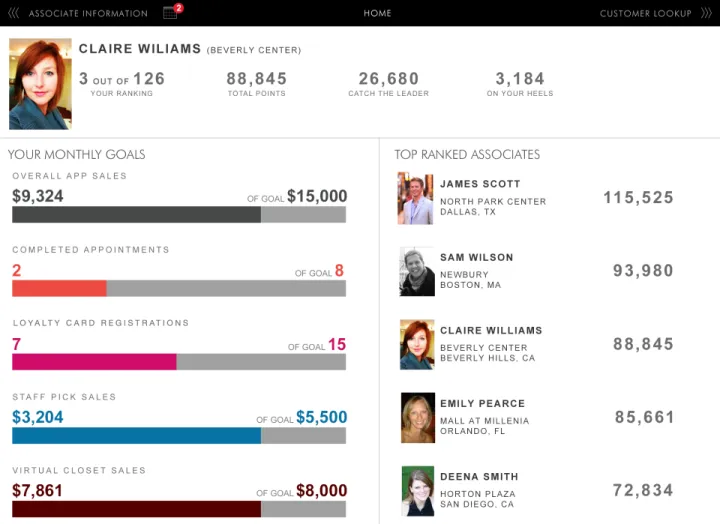The image size is (720, 524).
Task: Open James Scott's name in top ranked
Action: 480,184
